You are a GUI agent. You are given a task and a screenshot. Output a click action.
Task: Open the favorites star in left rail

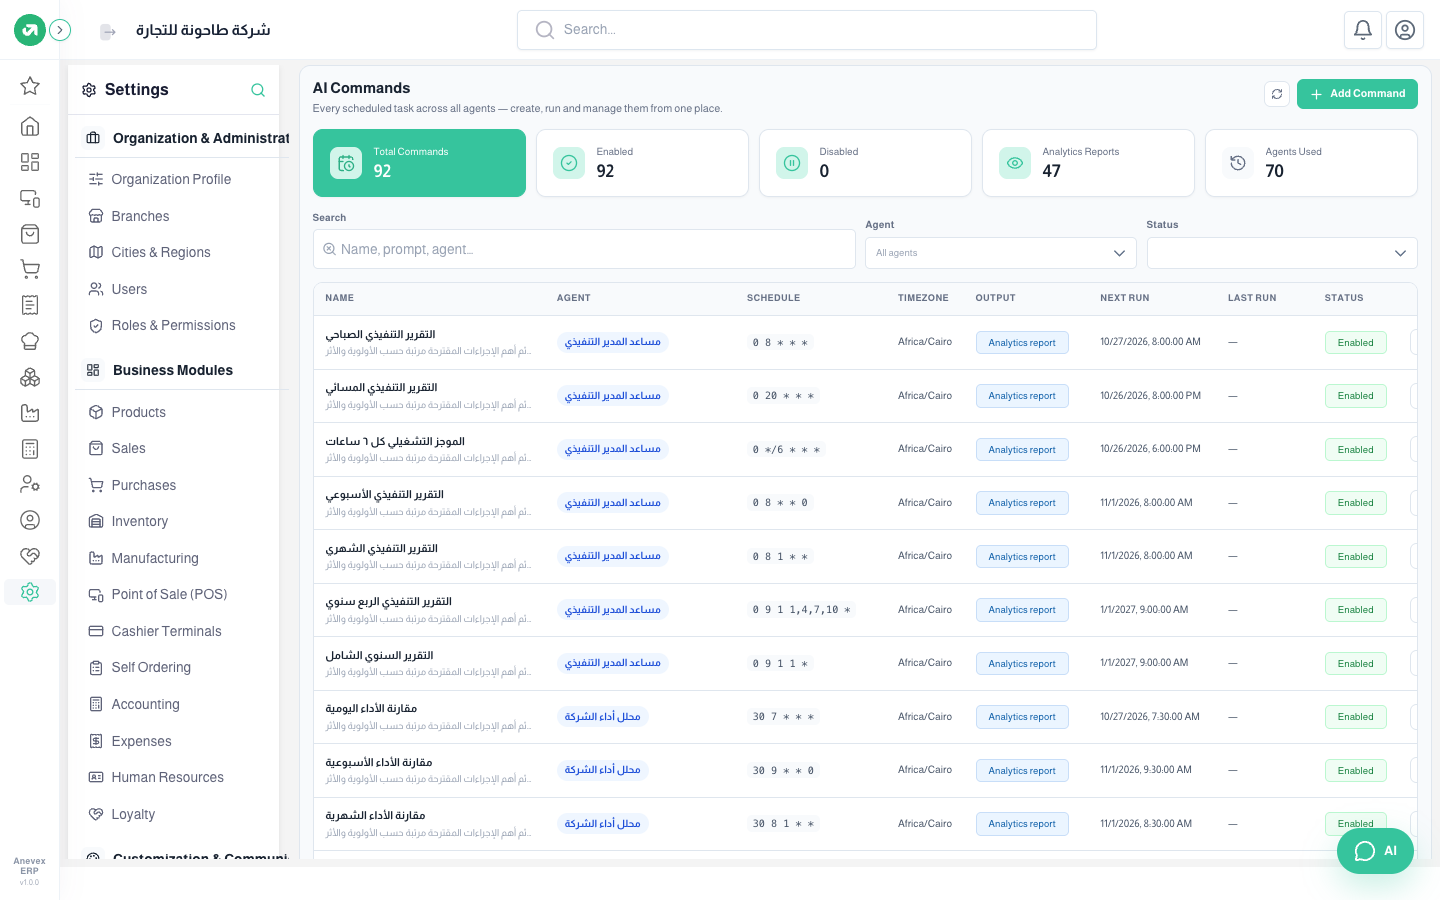(30, 86)
